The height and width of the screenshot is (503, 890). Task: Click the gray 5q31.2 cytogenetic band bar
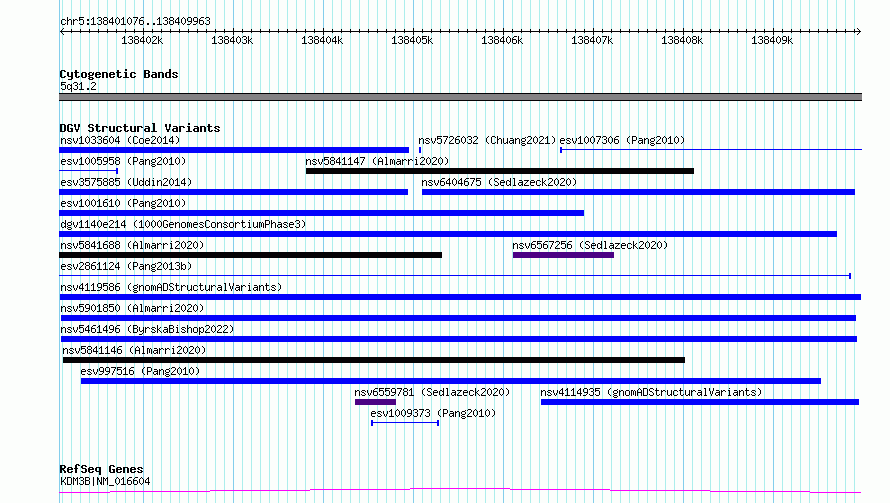(460, 97)
